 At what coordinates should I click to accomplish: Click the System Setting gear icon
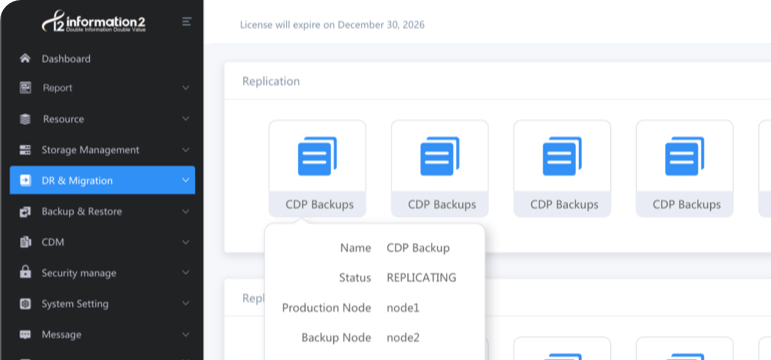pyautogui.click(x=25, y=303)
